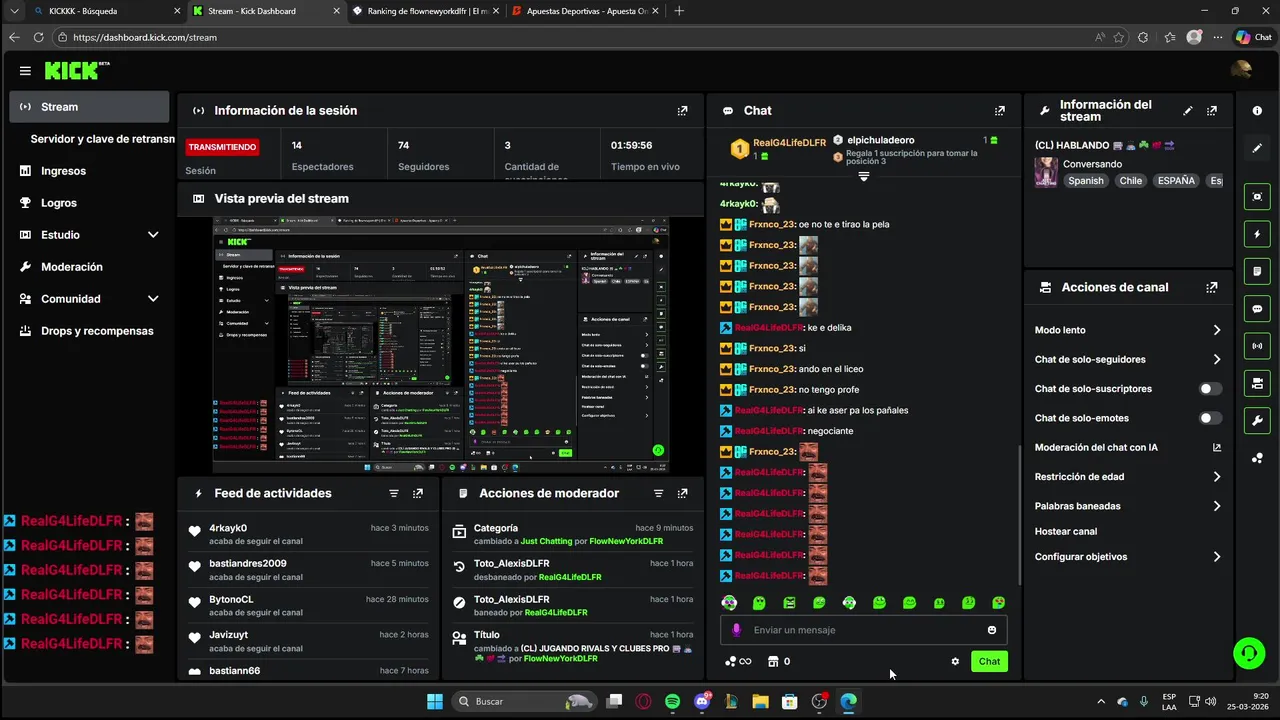Image resolution: width=1280 pixels, height=720 pixels.
Task: Click the taskbar Buscar search box
Action: pyautogui.click(x=524, y=702)
